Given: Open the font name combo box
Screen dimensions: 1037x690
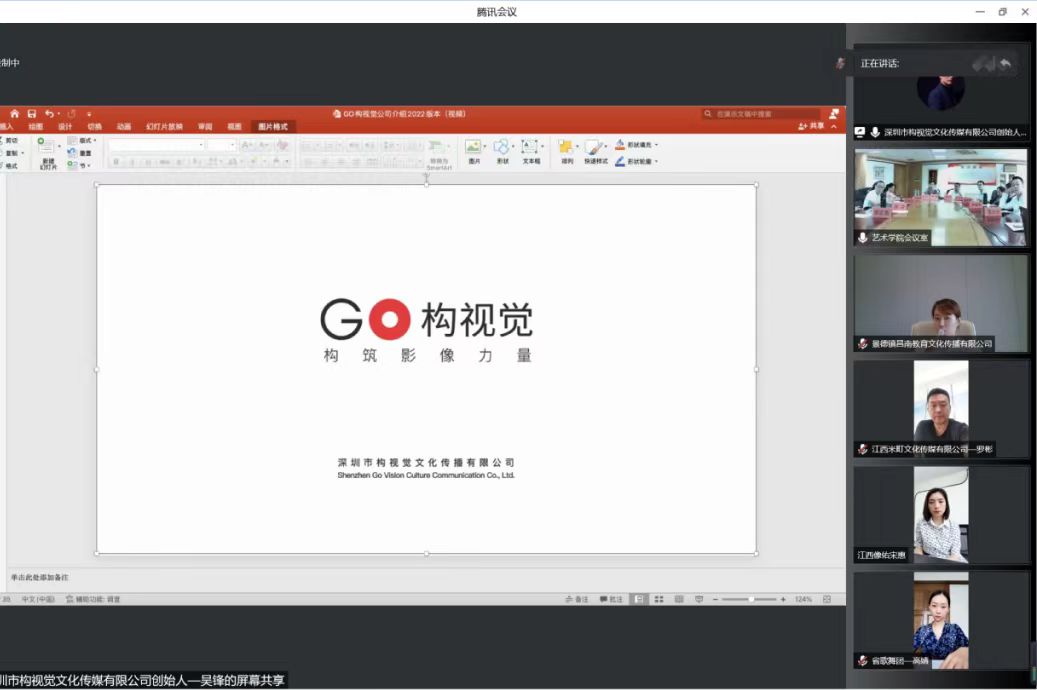Looking at the screenshot, I should pyautogui.click(x=157, y=145).
